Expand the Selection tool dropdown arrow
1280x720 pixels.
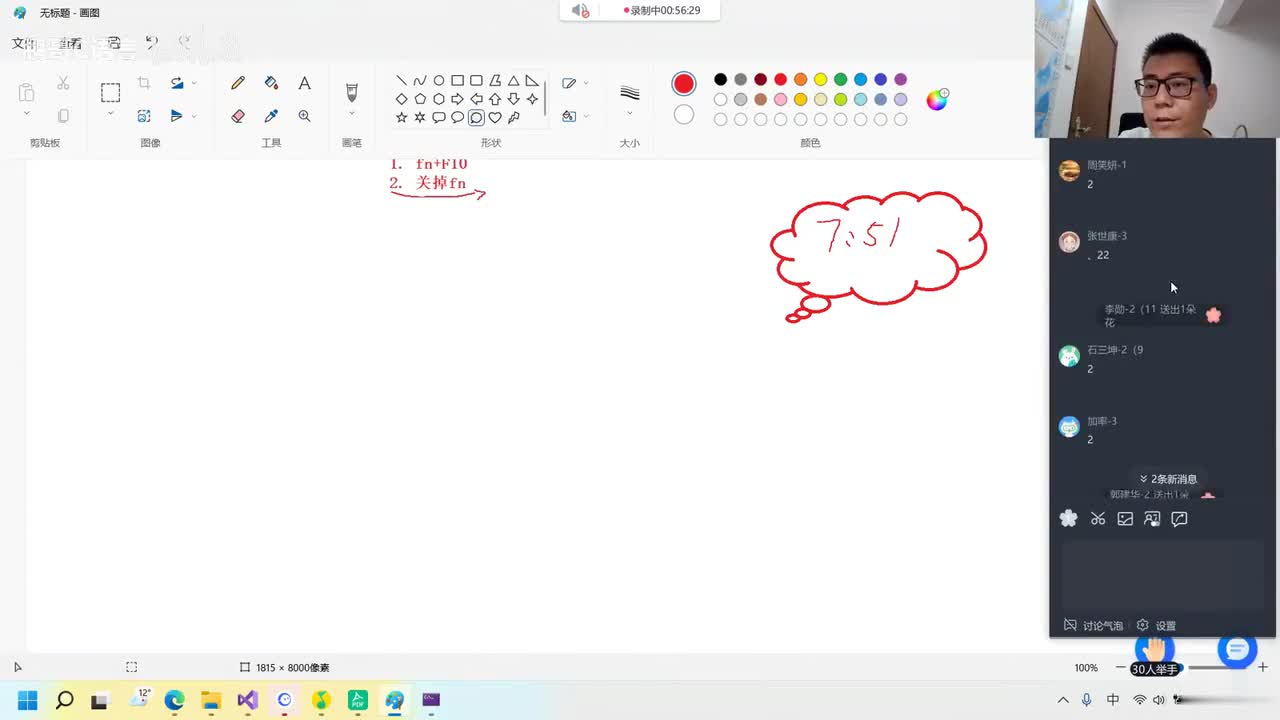110,114
